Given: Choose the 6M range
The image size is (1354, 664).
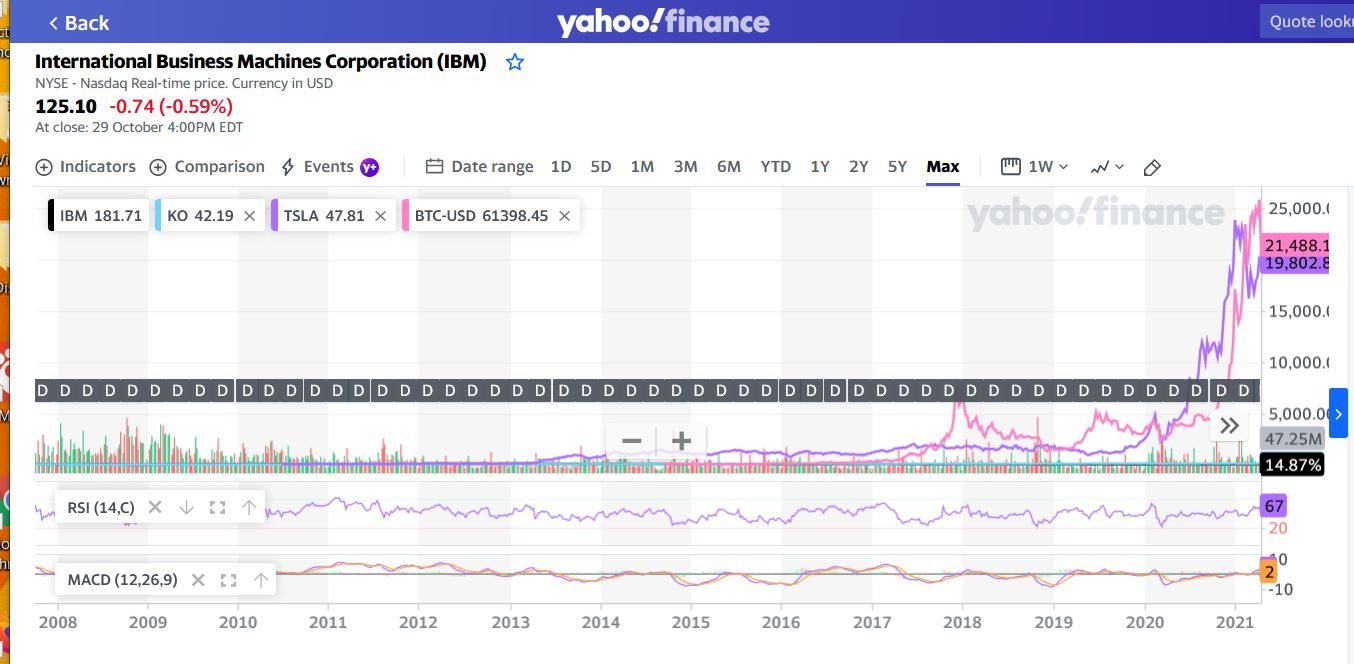Looking at the screenshot, I should point(729,167).
